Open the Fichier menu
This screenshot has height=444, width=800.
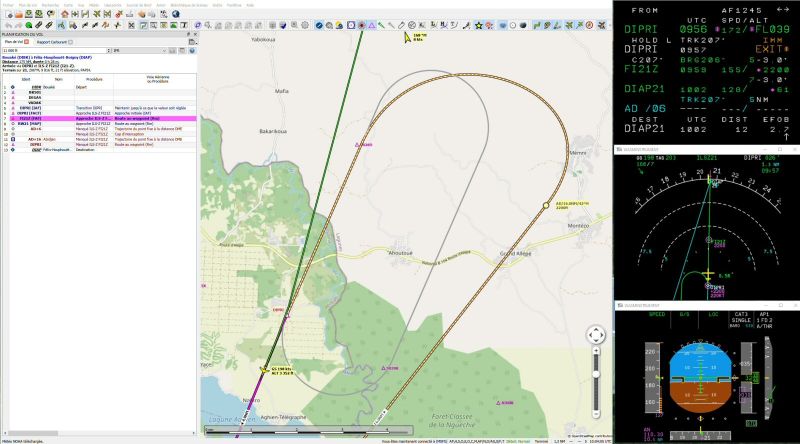(8, 5)
